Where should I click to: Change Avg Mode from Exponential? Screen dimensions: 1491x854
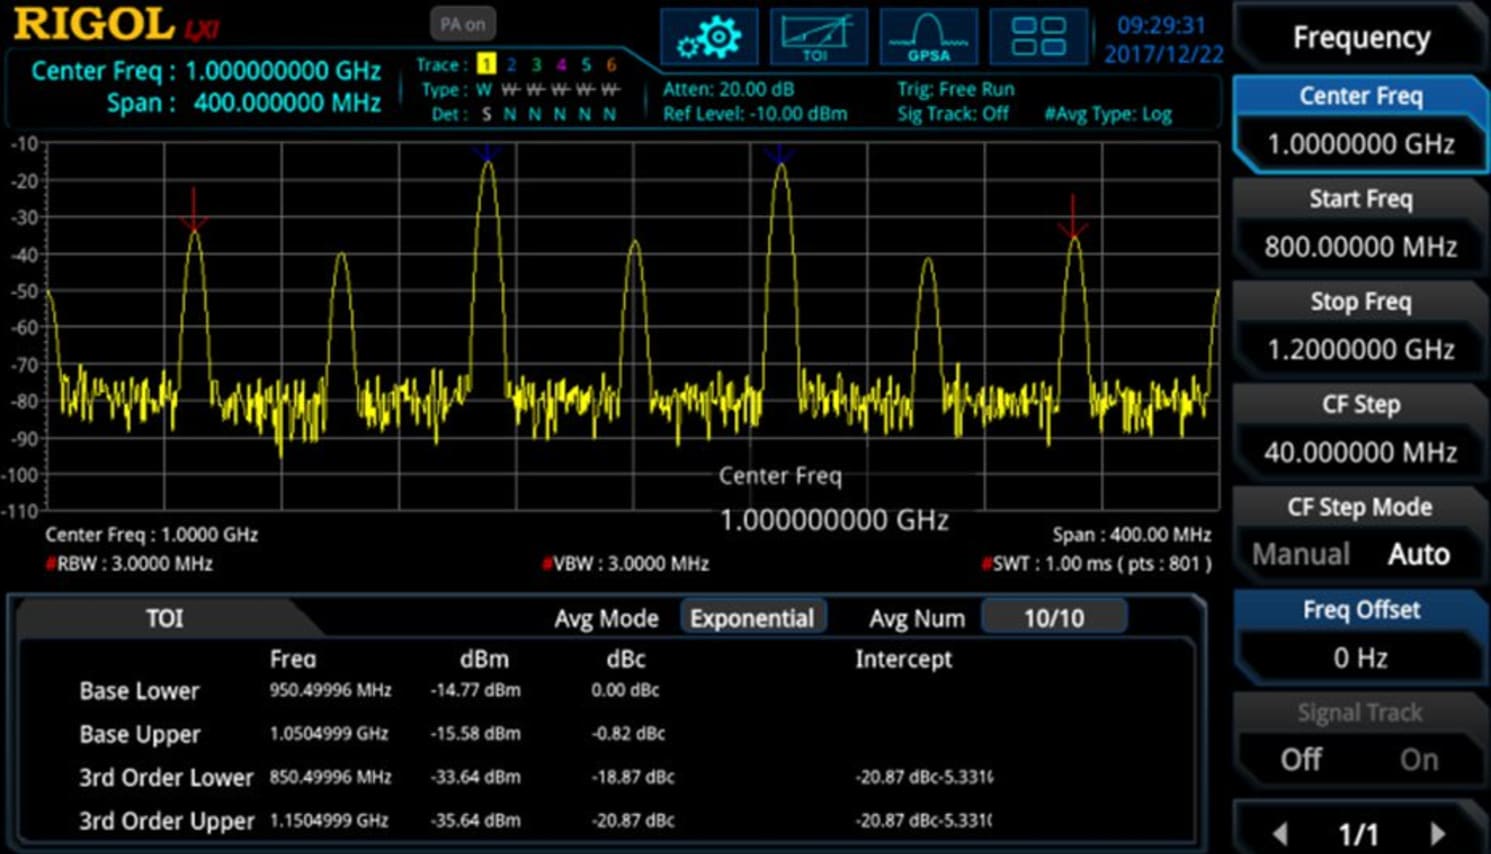[753, 617]
